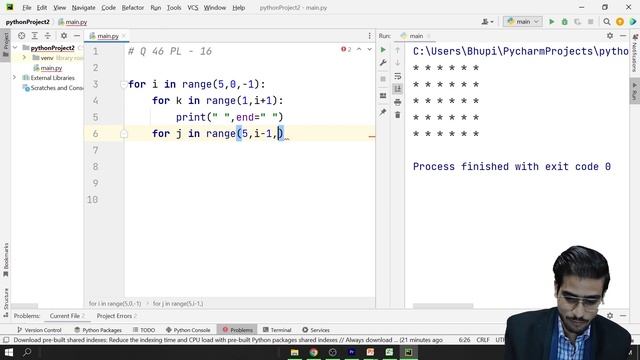The image size is (640, 360).
Task: Open Python Packages tool window
Action: (x=98, y=330)
